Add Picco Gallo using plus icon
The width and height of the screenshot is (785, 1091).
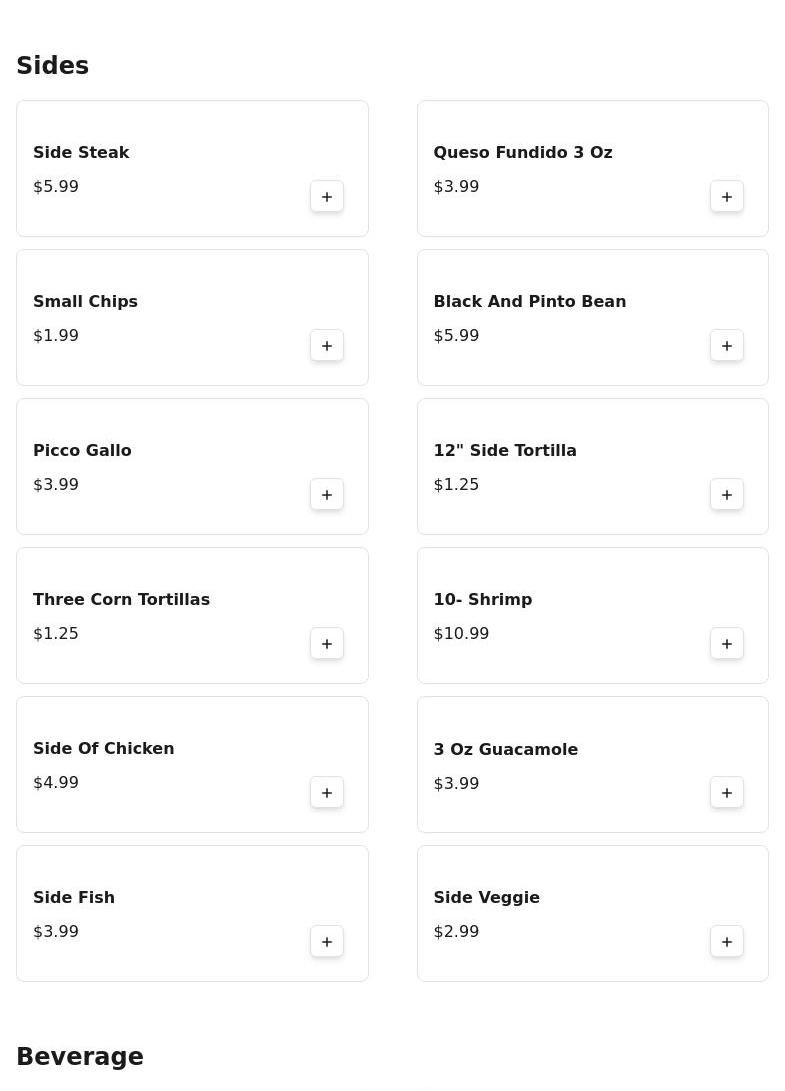[x=327, y=494]
